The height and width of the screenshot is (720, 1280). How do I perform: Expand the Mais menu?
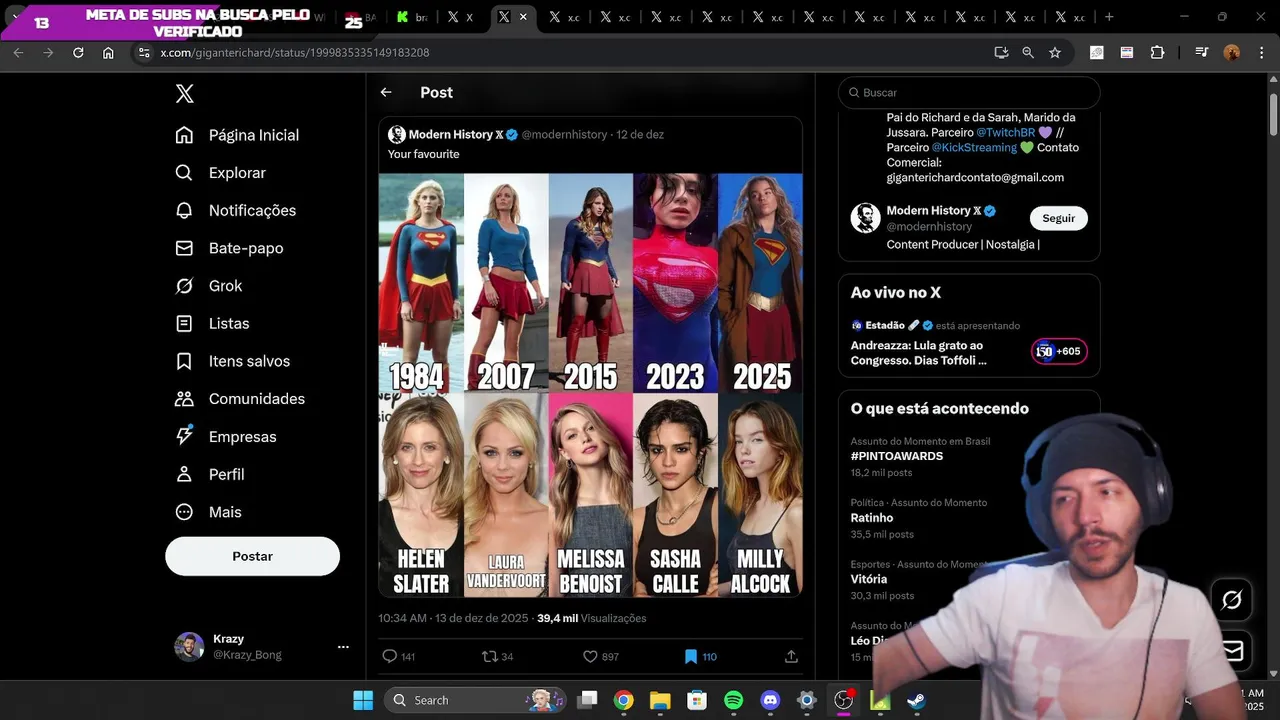pyautogui.click(x=209, y=512)
